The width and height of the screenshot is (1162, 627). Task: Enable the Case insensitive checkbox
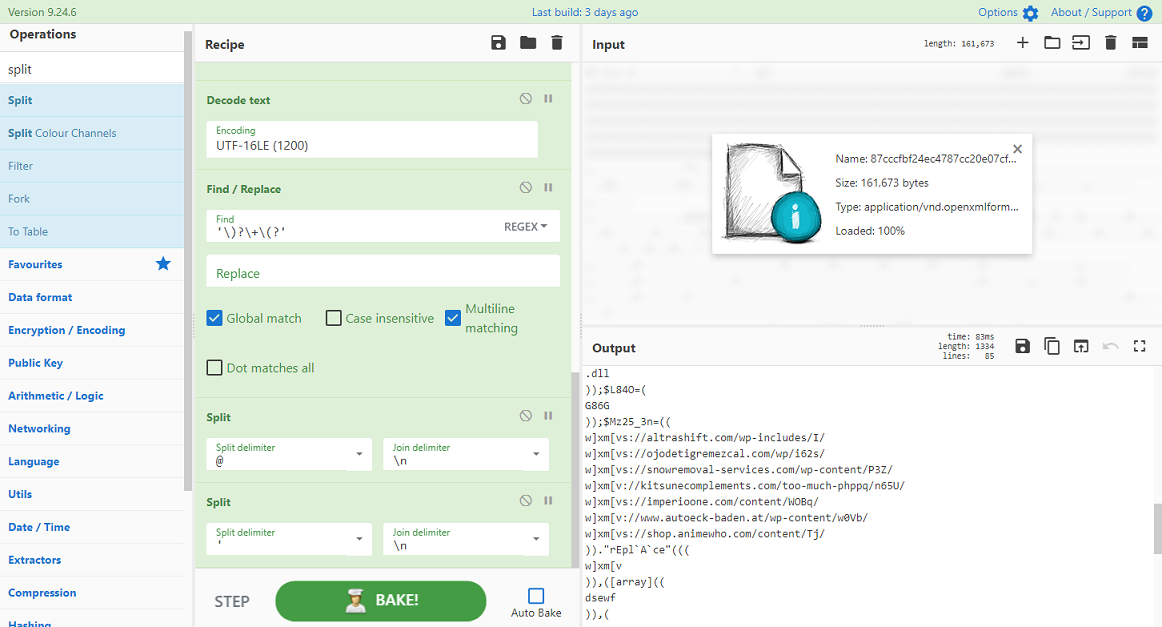pos(333,318)
